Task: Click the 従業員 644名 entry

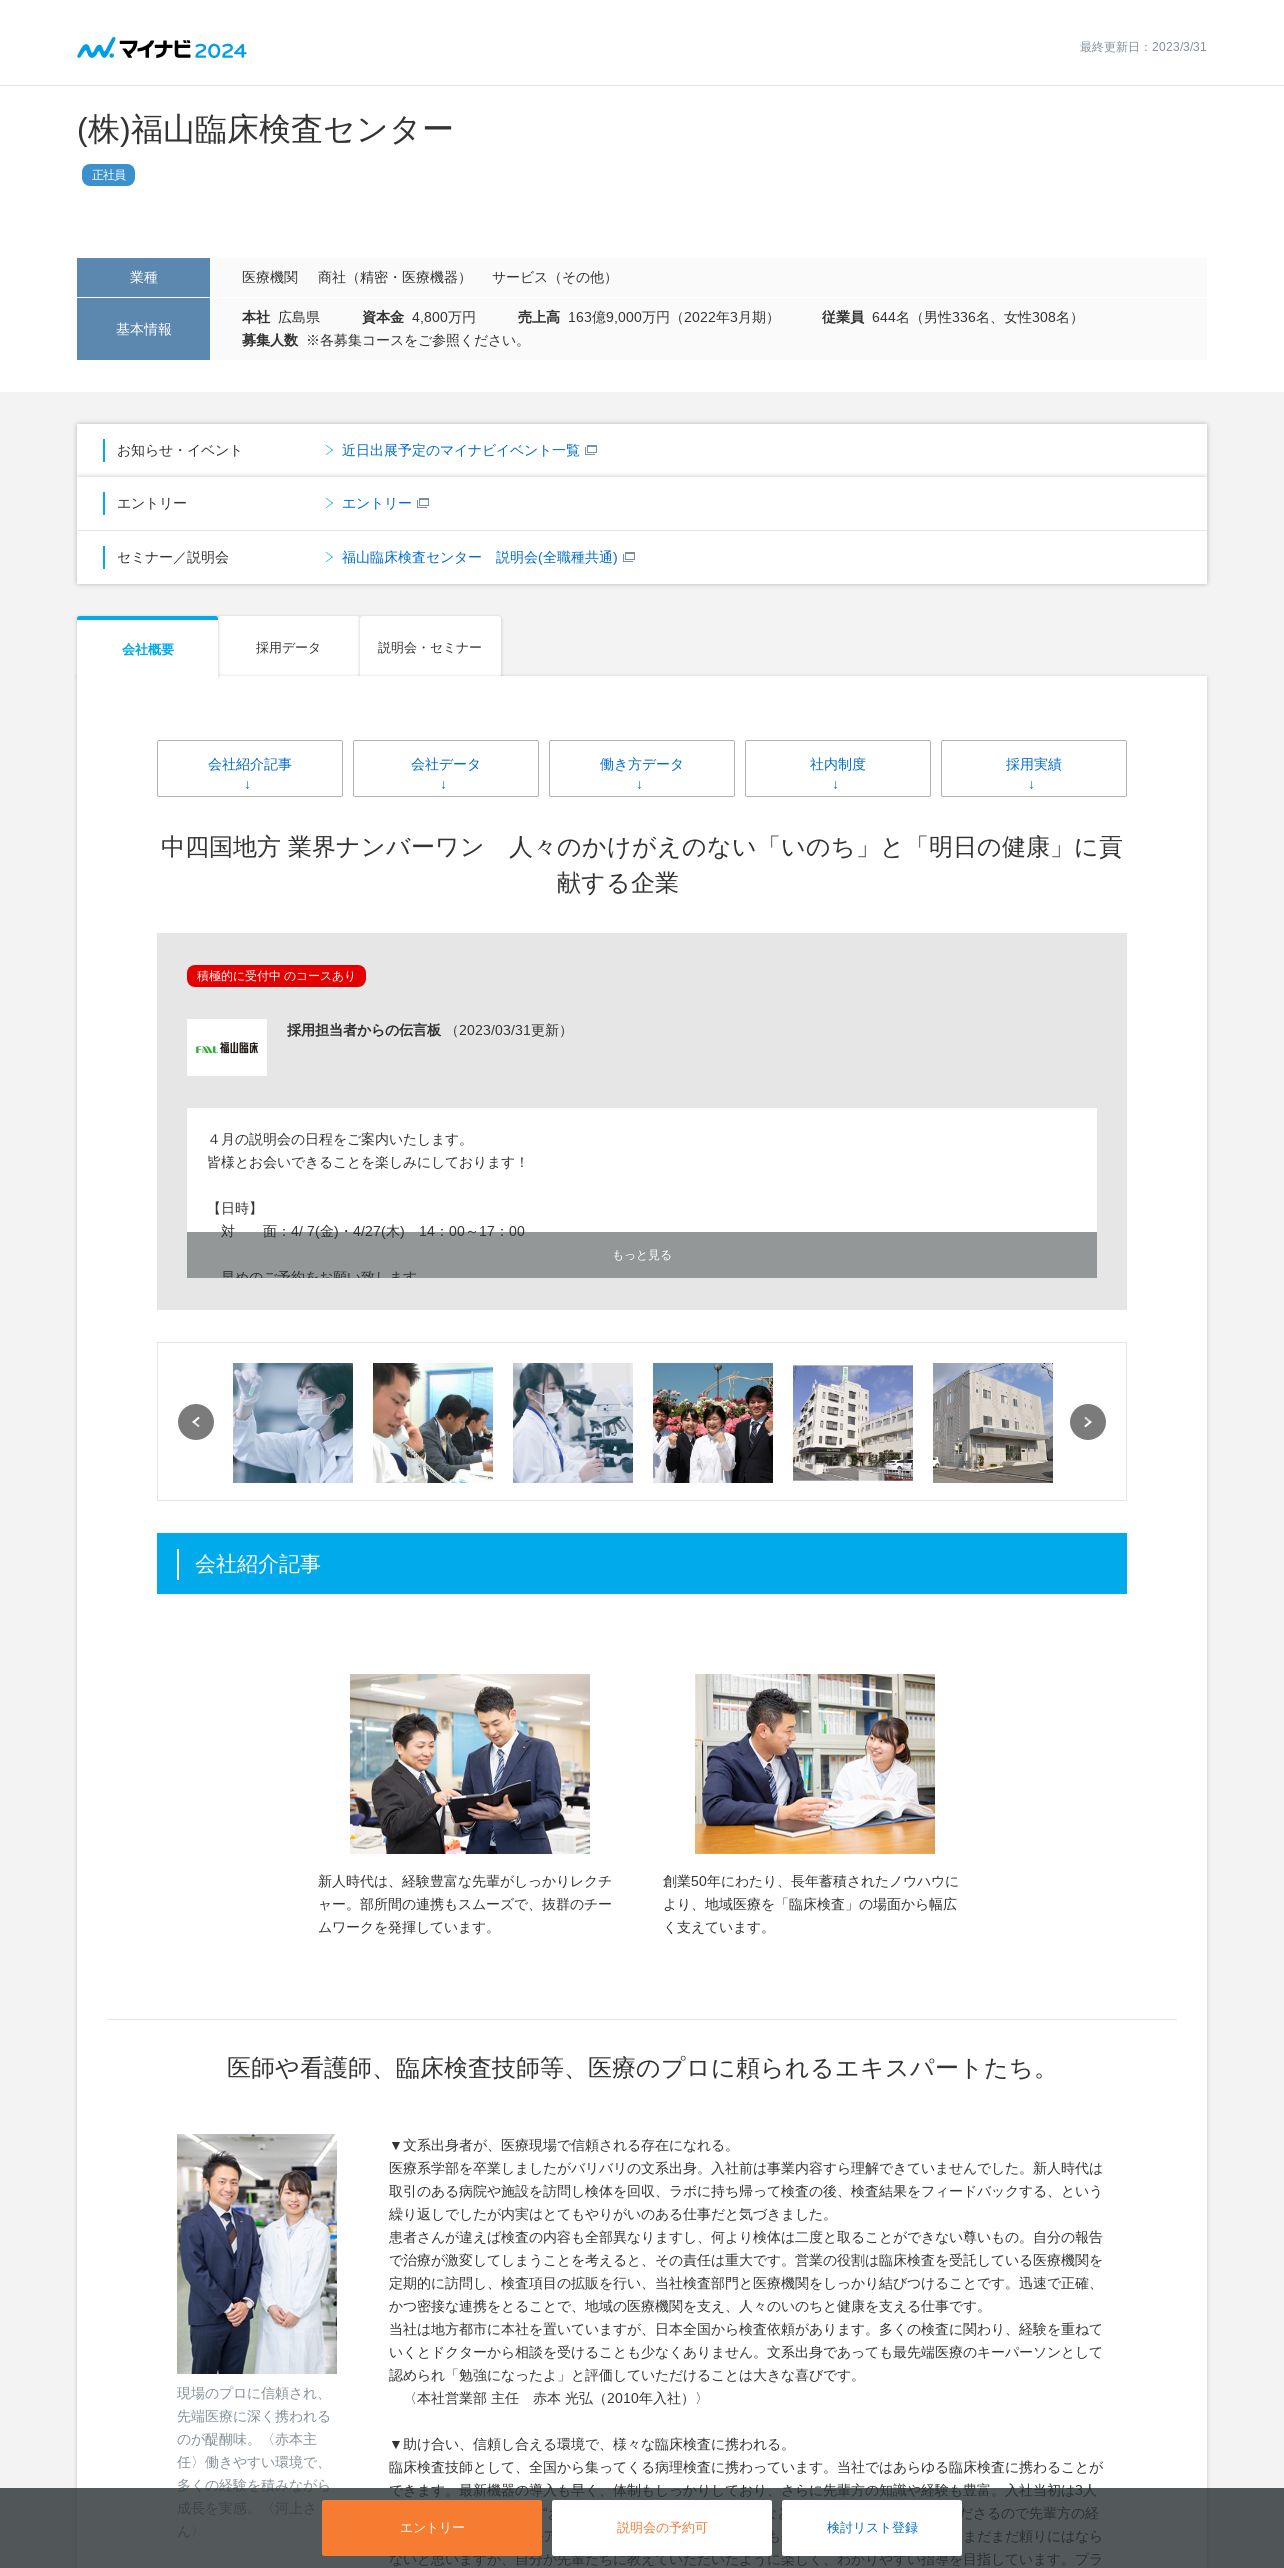Action: click(951, 317)
